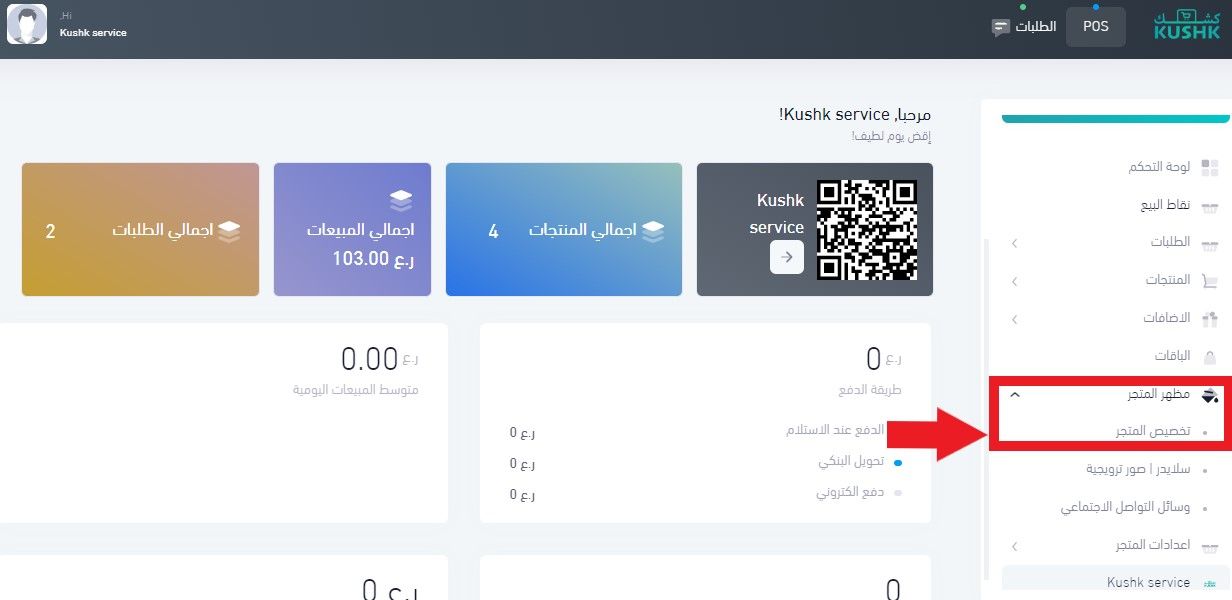Click the طريقة الدفع label
This screenshot has width=1232, height=600.
tap(870, 391)
